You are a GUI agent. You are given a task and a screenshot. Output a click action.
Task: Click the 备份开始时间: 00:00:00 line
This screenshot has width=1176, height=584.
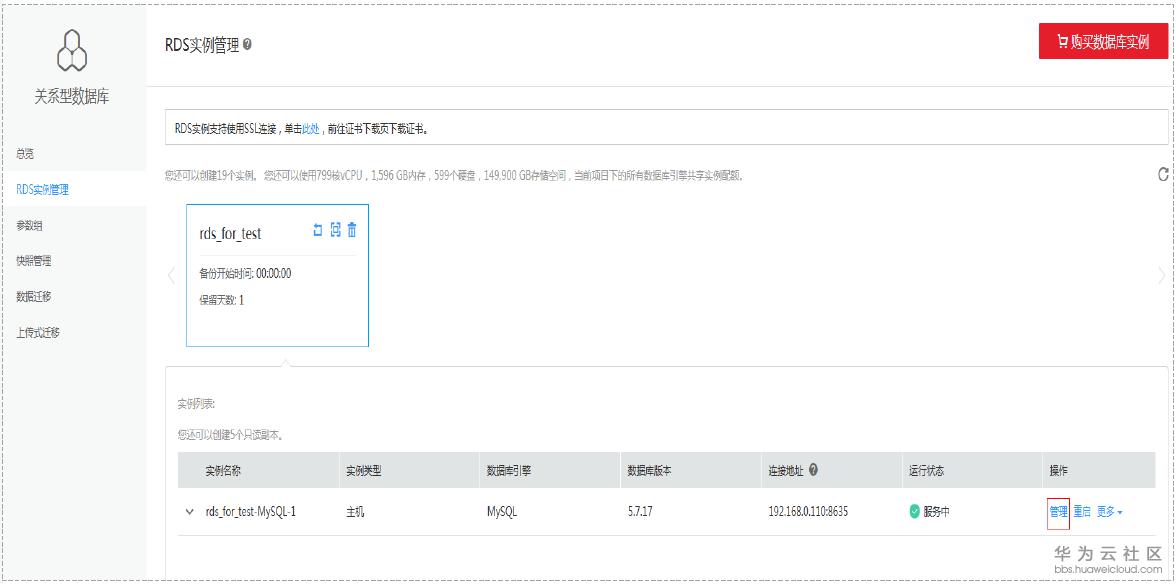pos(245,274)
